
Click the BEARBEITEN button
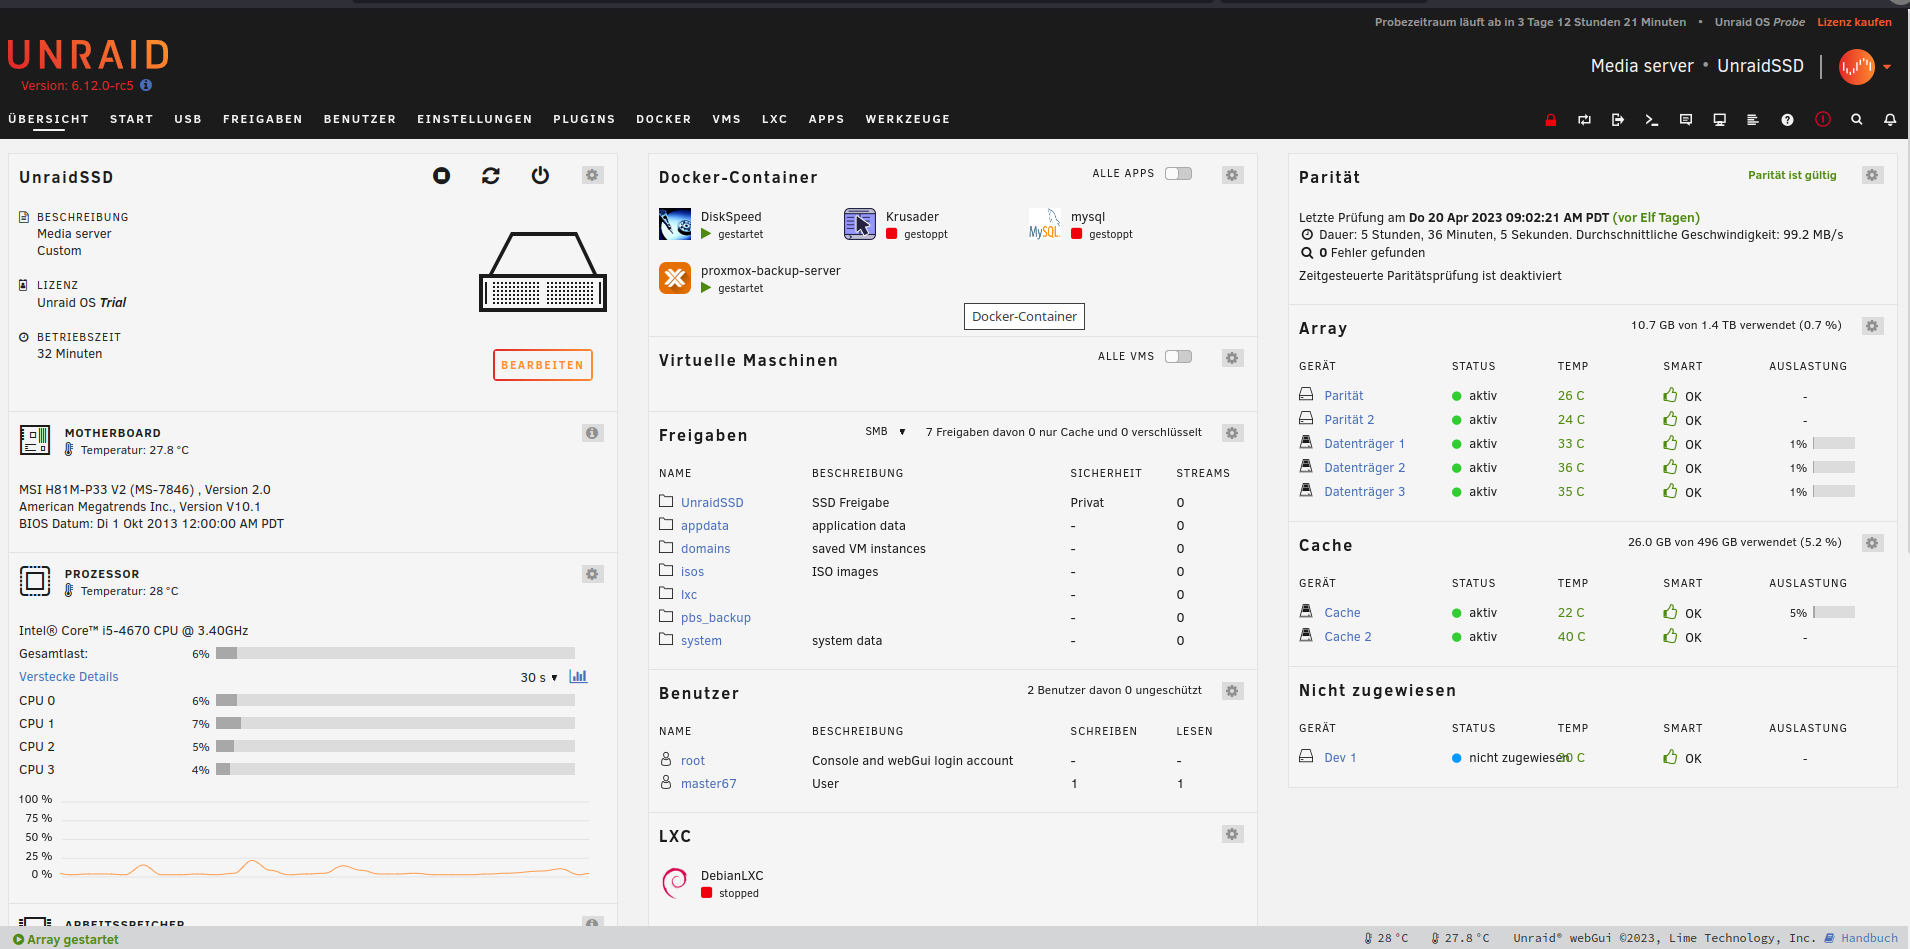[x=543, y=365]
